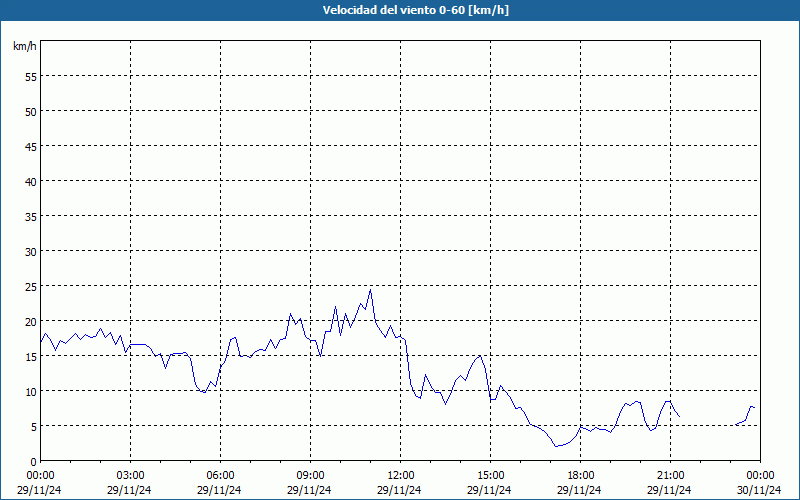
Task: Click the "00:00" time label above 30/11/24
Action: 760,476
